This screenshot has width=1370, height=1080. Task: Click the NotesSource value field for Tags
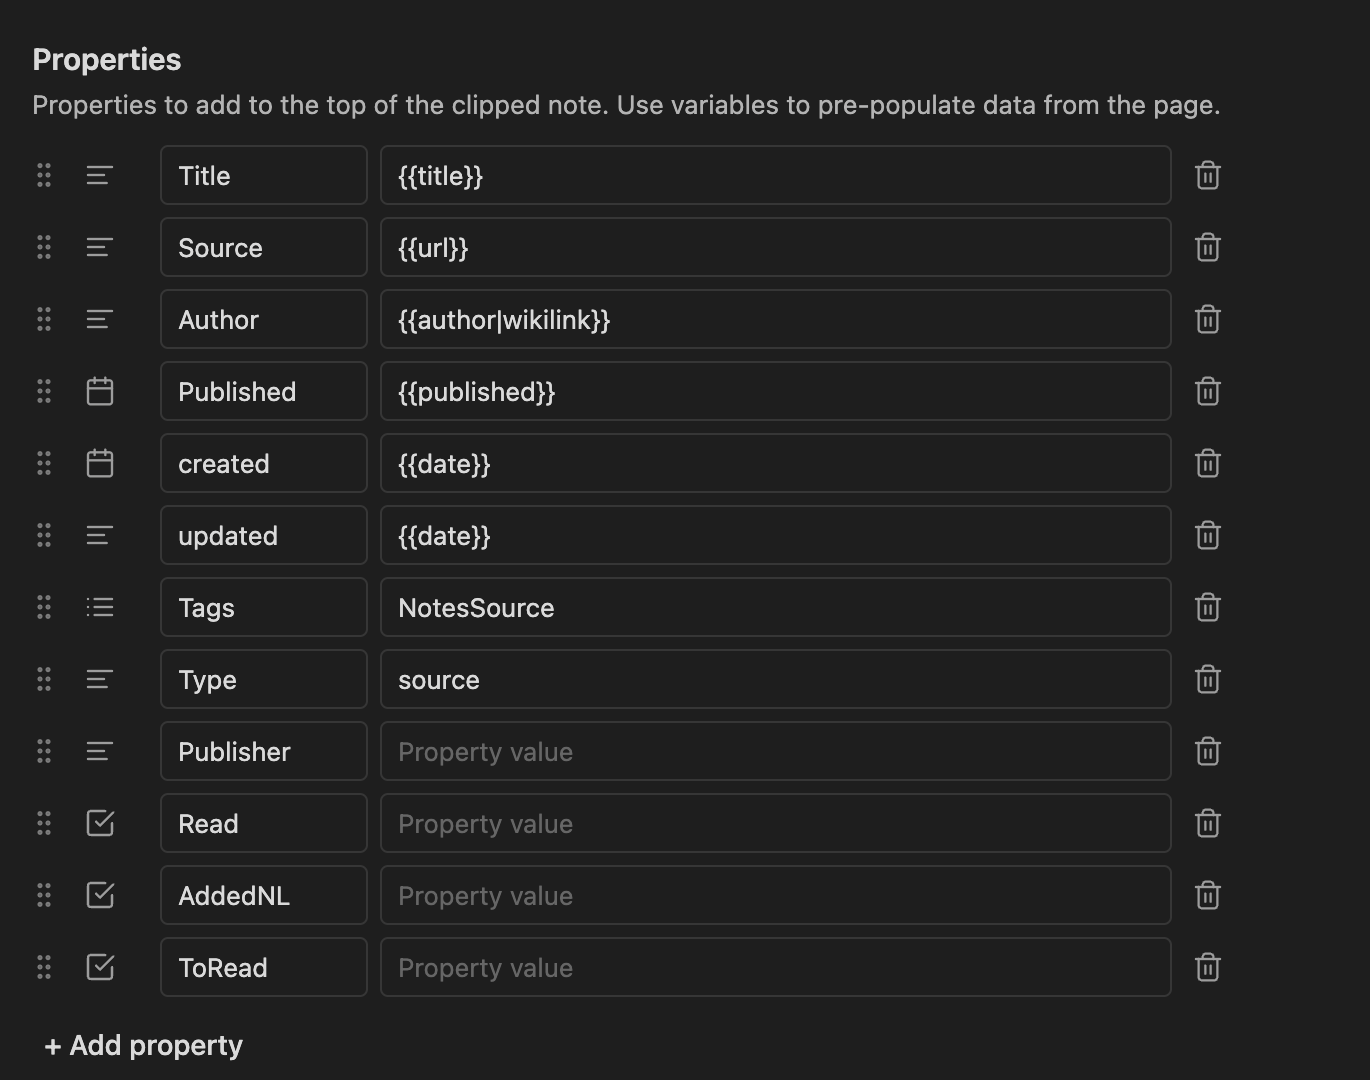pos(775,607)
